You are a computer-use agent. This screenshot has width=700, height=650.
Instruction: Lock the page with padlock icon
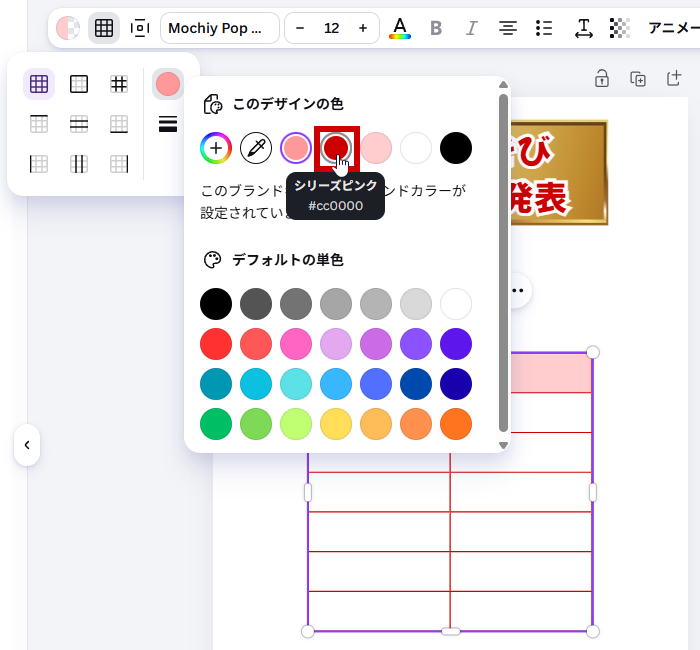pos(602,79)
